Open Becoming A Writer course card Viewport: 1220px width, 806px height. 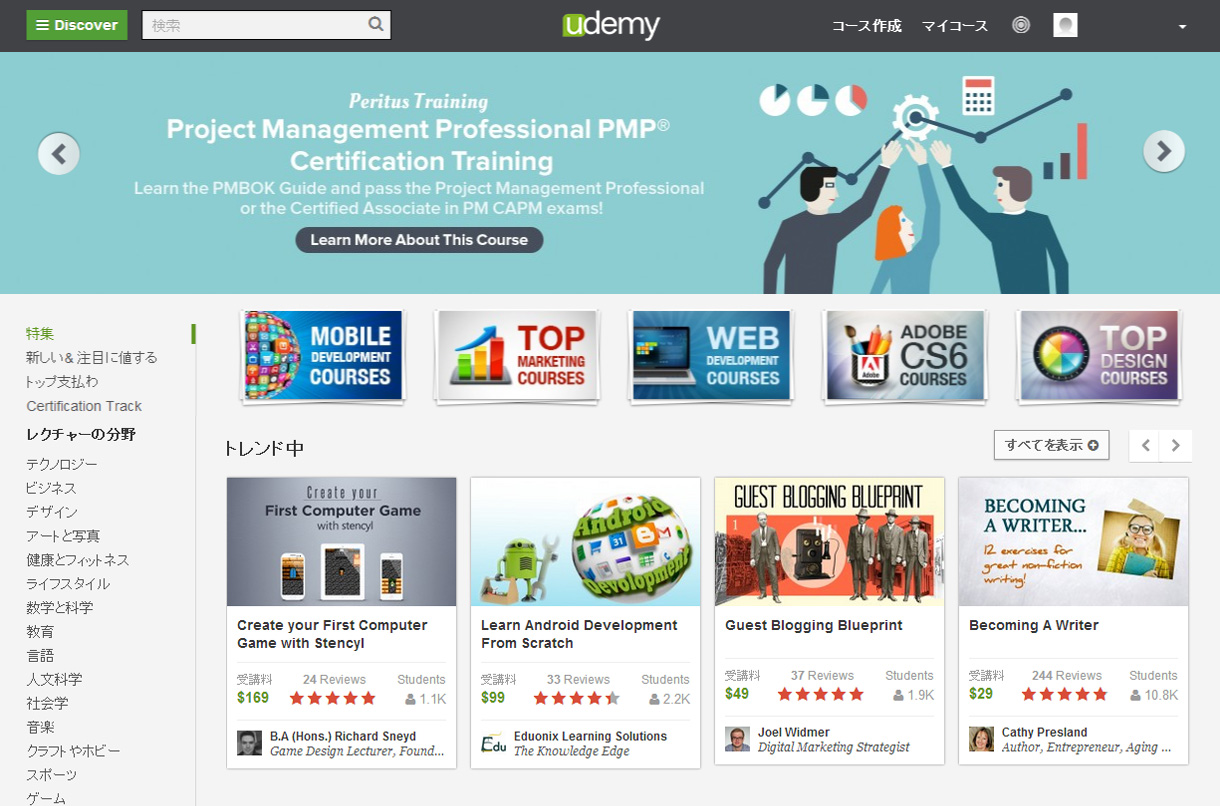[1073, 621]
